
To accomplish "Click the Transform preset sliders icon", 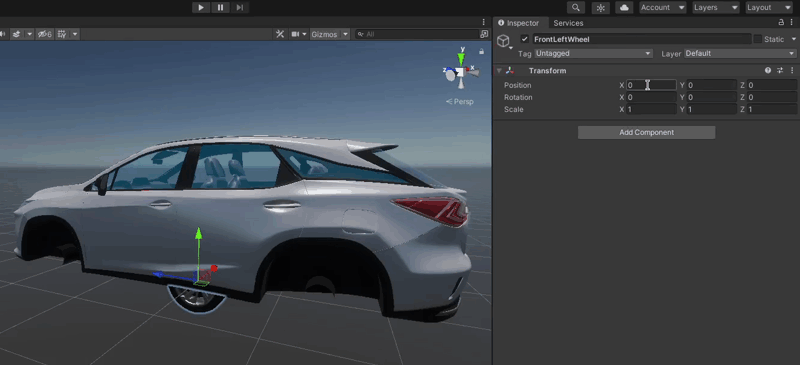I will 780,70.
